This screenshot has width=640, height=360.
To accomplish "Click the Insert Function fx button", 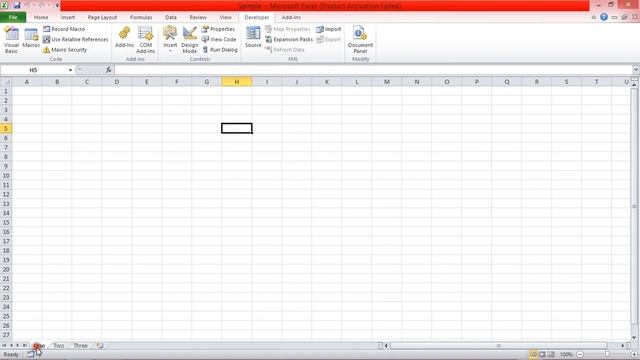I will tap(109, 70).
